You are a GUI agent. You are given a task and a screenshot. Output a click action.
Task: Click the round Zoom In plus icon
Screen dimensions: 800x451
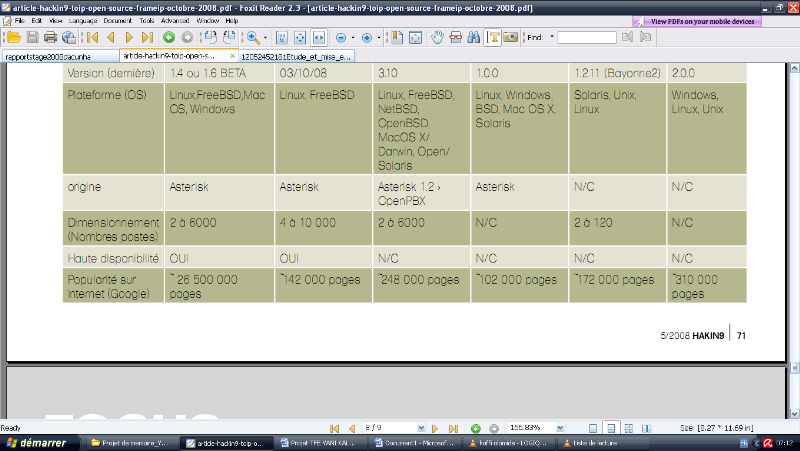(x=367, y=38)
